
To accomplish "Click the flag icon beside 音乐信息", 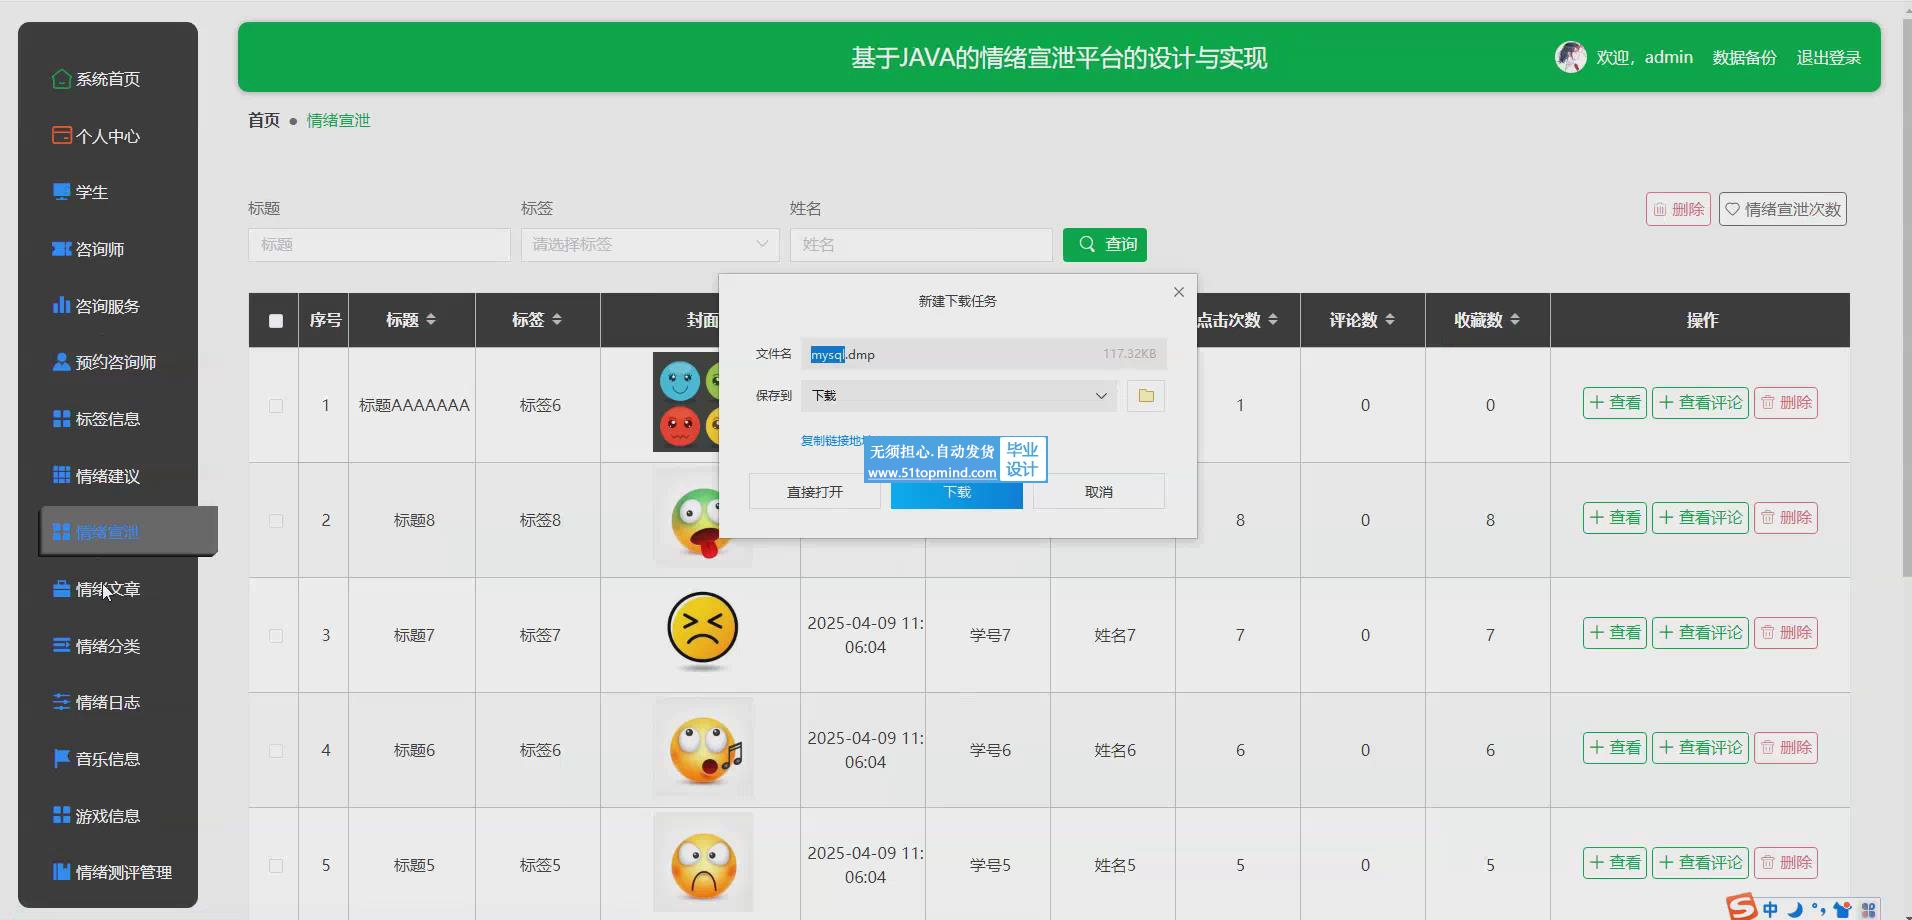I will [x=61, y=759].
